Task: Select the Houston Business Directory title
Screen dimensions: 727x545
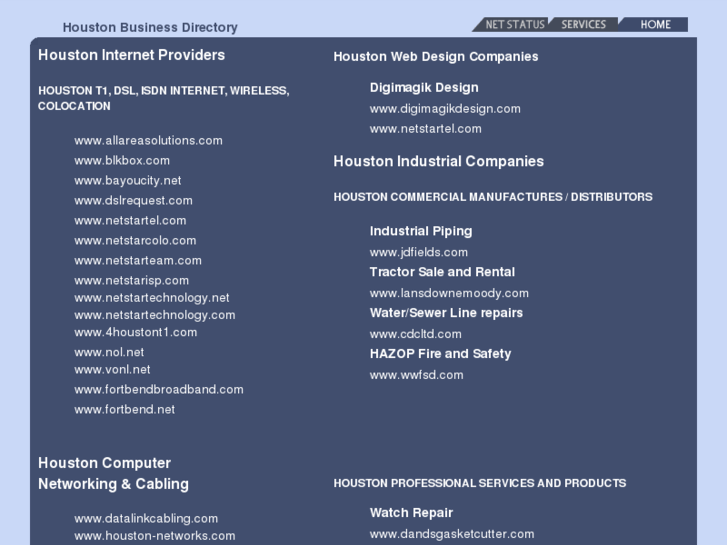Action: [150, 27]
